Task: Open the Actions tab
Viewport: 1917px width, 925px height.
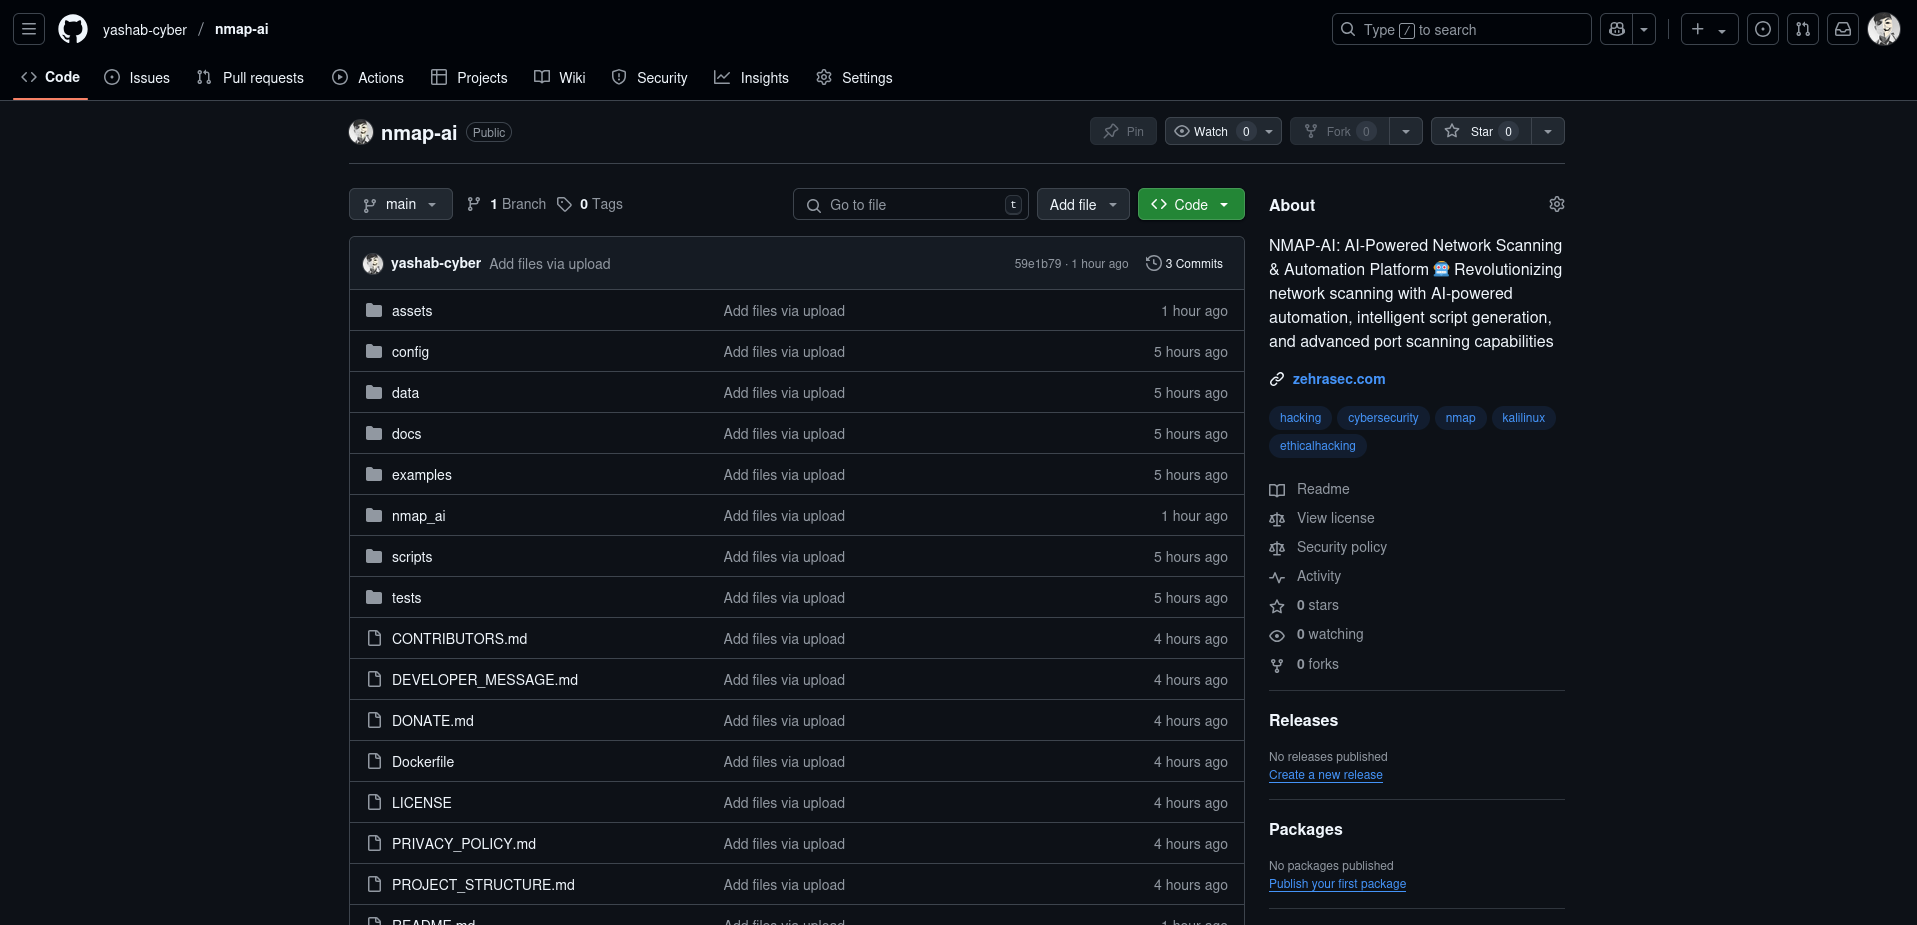Action: click(x=368, y=78)
